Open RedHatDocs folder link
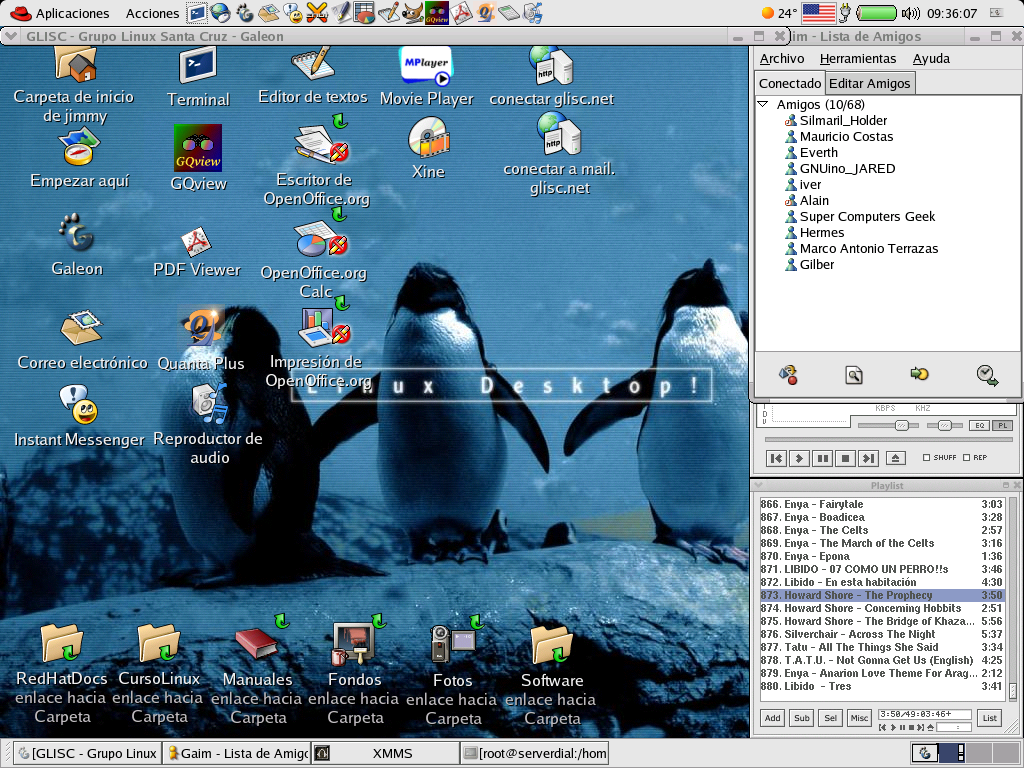The image size is (1024, 768). coord(62,643)
